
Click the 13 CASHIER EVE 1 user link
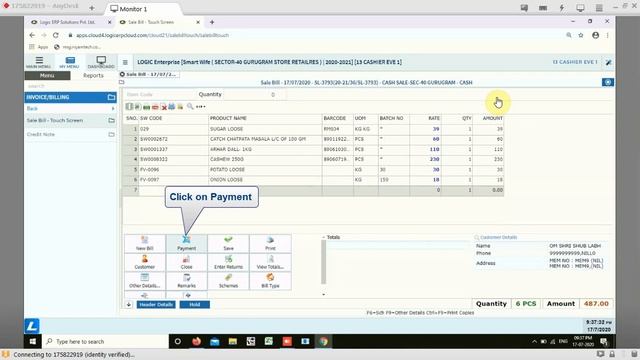tap(575, 62)
